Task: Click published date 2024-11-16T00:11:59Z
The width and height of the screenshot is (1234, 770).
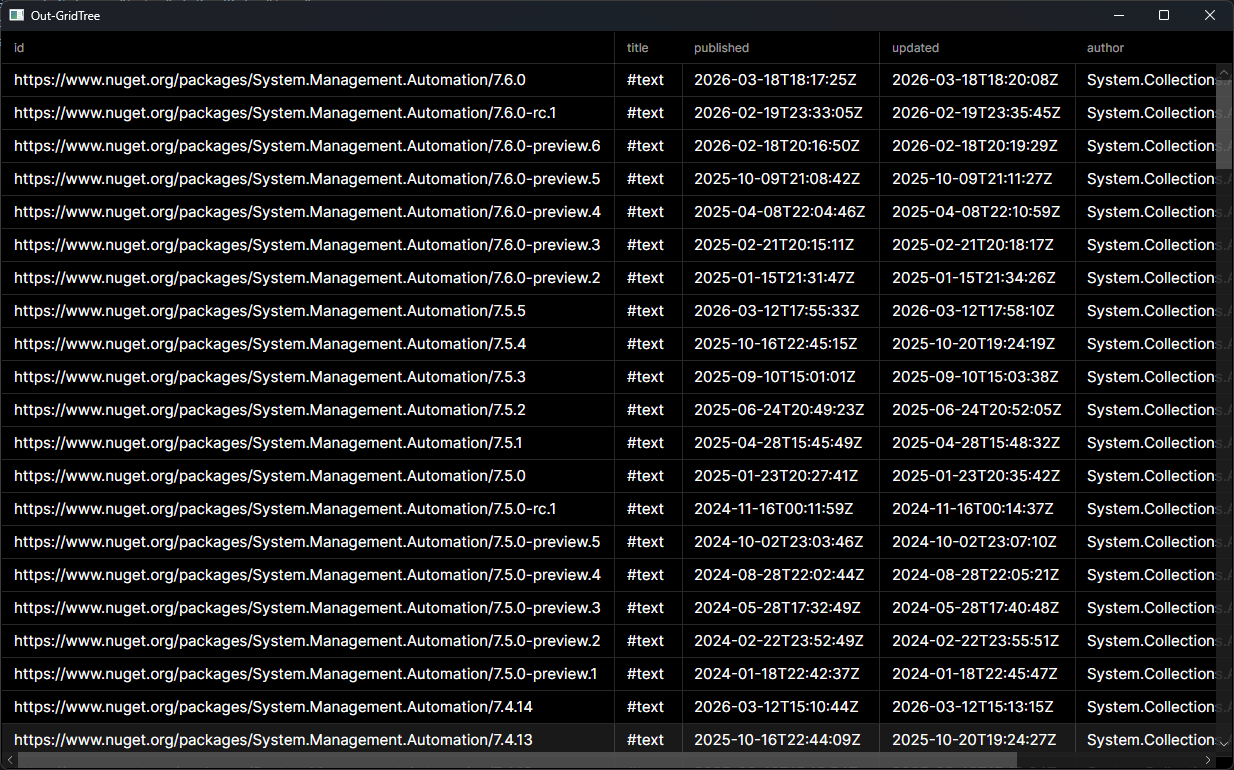Action: click(774, 509)
